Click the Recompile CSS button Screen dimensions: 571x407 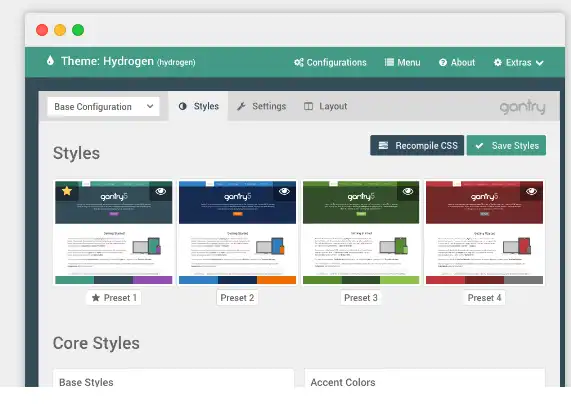417,146
